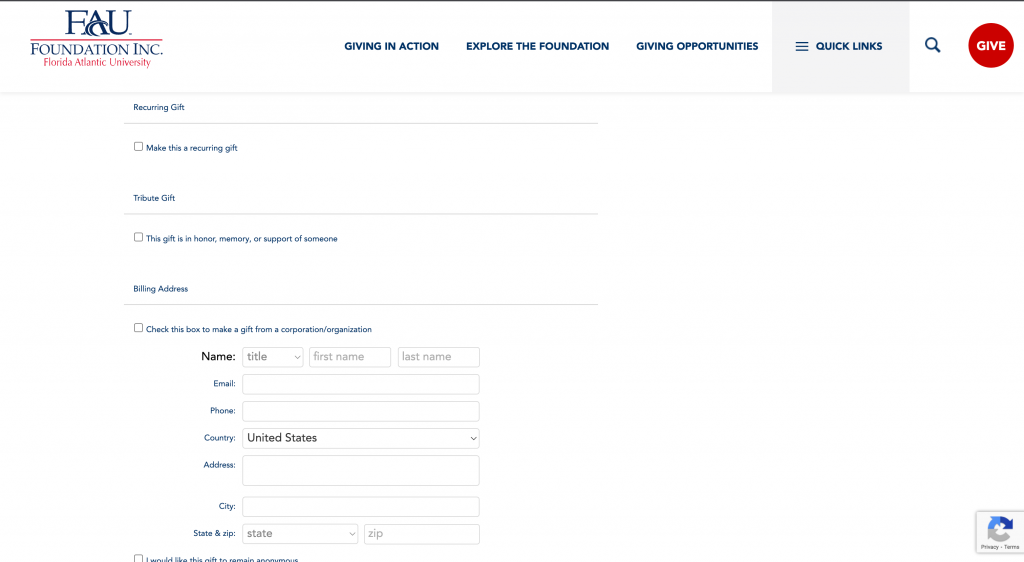This screenshot has height=562, width=1024.
Task: Click the zip code field
Action: coord(421,534)
